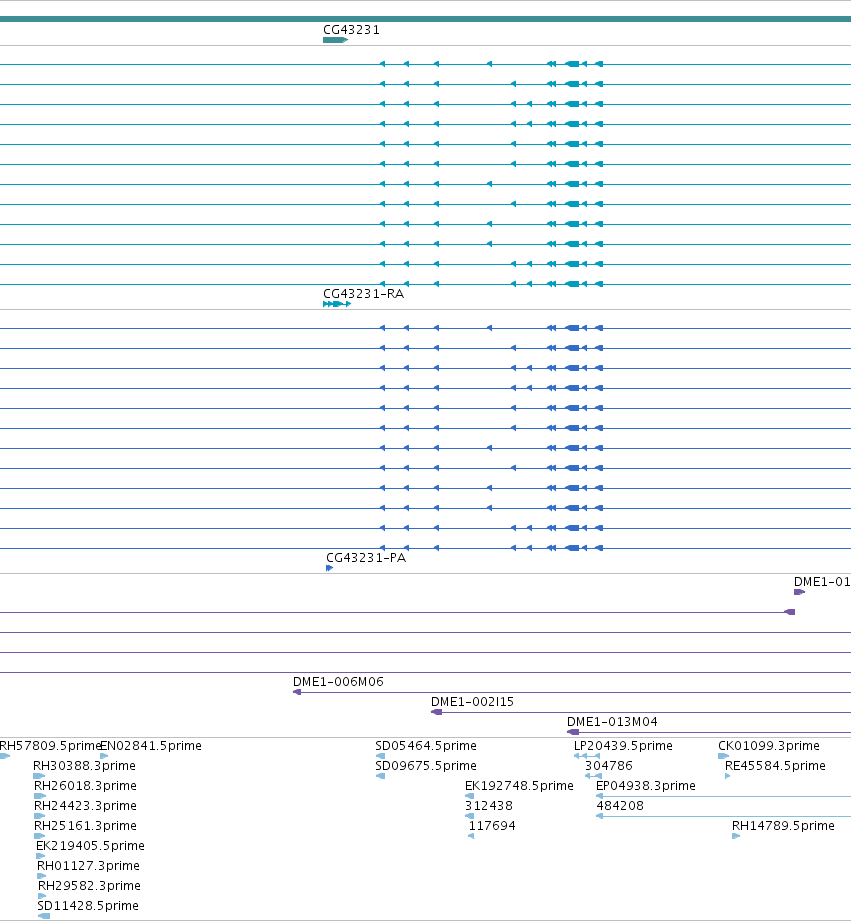851x921 pixels.
Task: Click the CG43231-PA protein label
Action: (x=366, y=557)
